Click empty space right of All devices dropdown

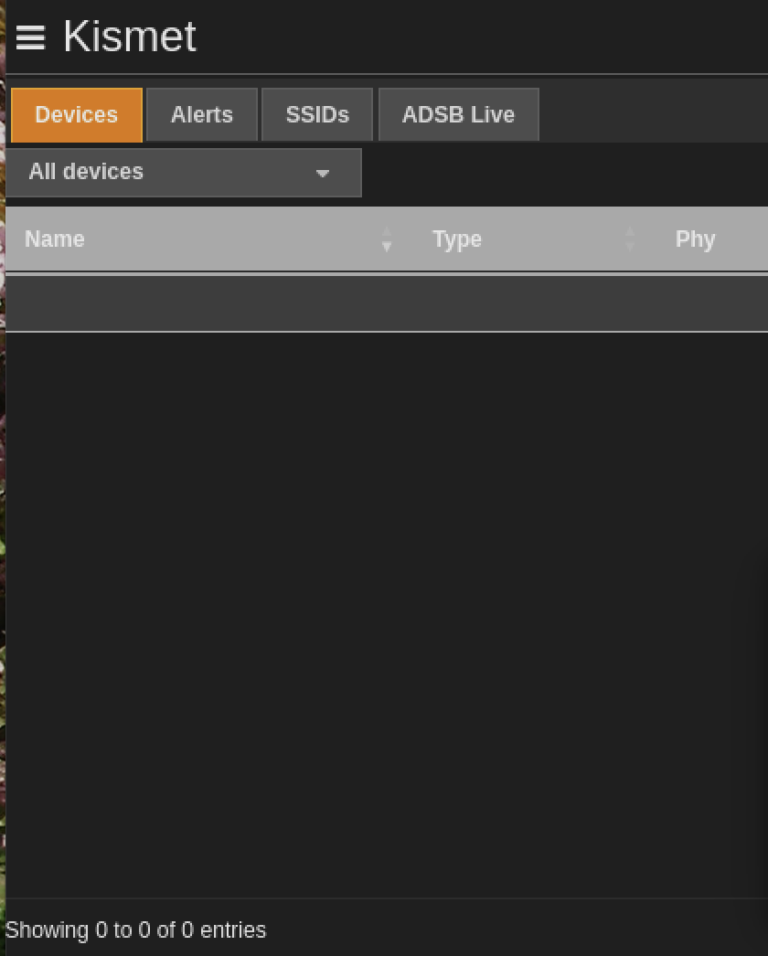point(560,172)
